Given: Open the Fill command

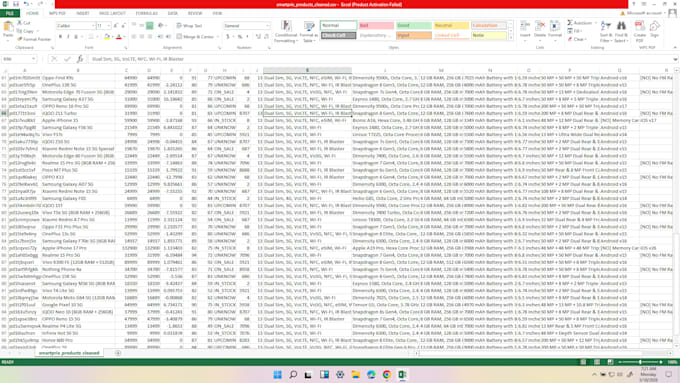Looking at the screenshot, I should tap(575, 31).
